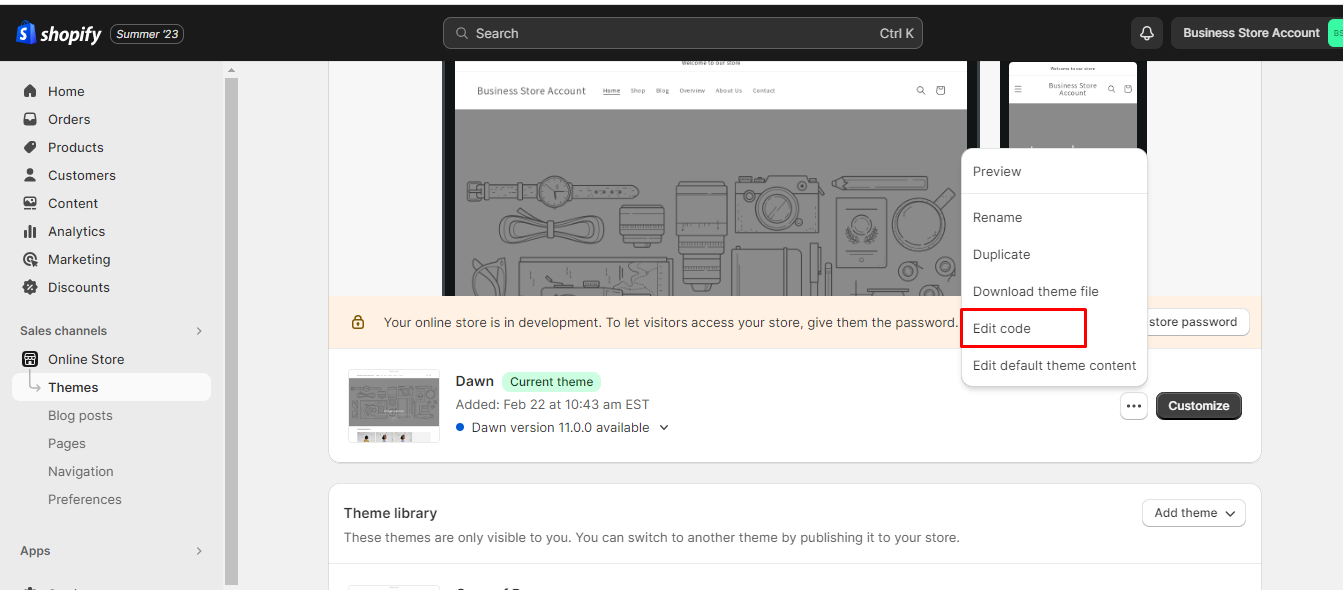Open the Orders page
1343x590 pixels.
tap(69, 119)
